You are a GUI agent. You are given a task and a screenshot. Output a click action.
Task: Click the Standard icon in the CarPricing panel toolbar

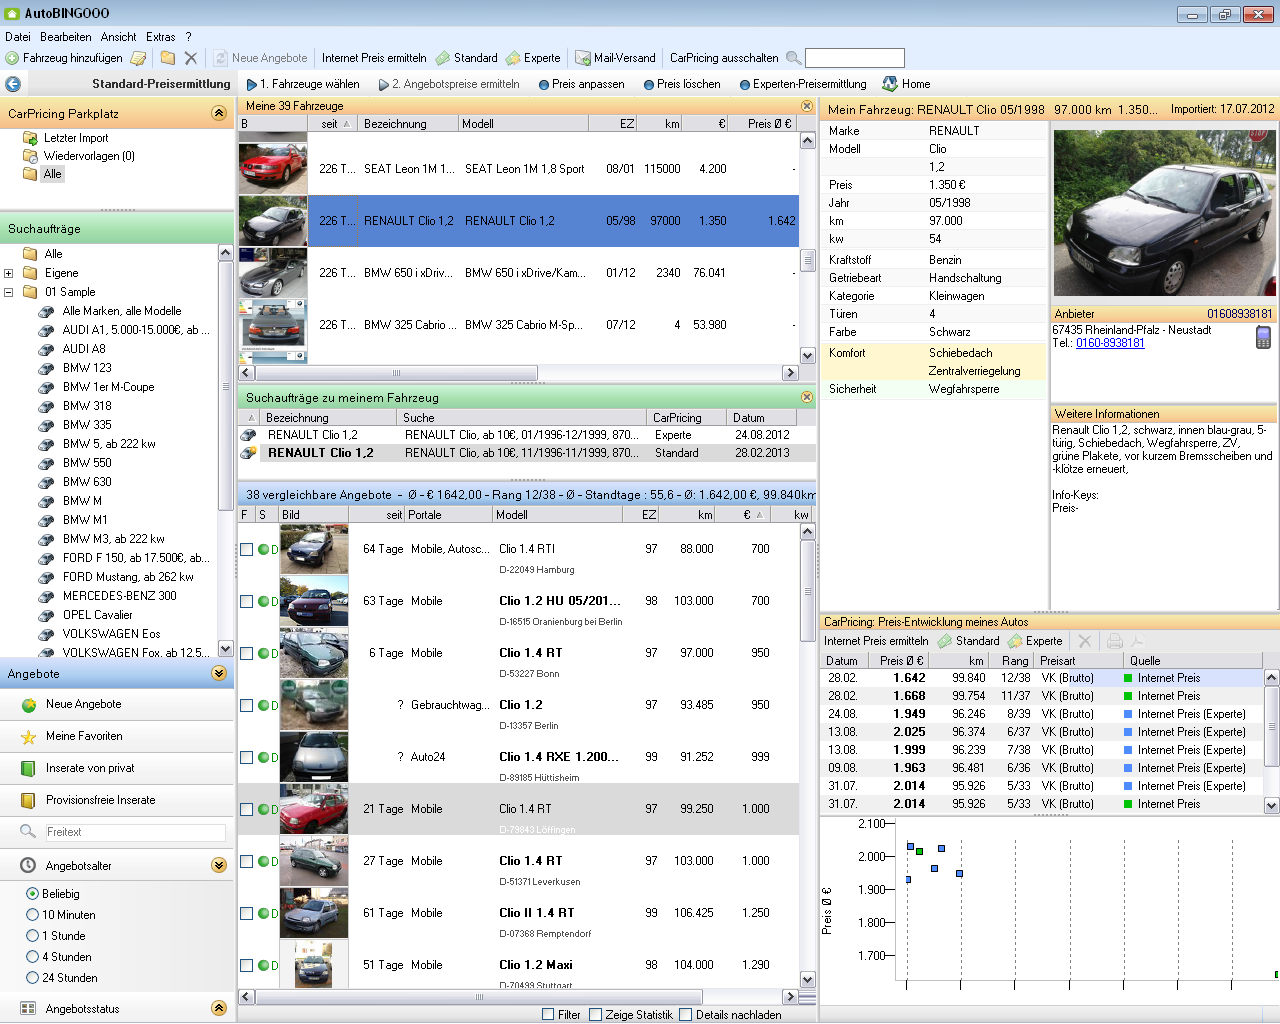(x=945, y=641)
